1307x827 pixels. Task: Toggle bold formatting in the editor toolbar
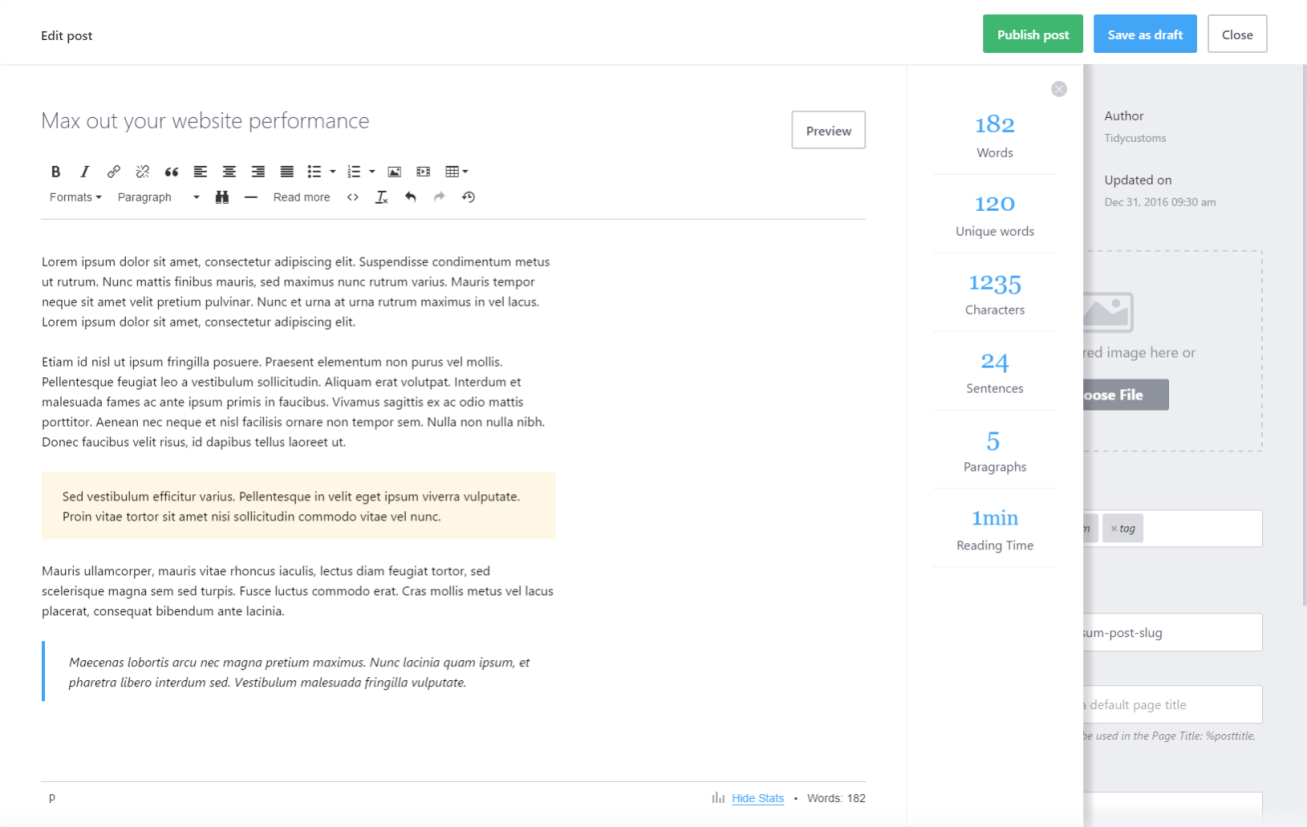[56, 172]
